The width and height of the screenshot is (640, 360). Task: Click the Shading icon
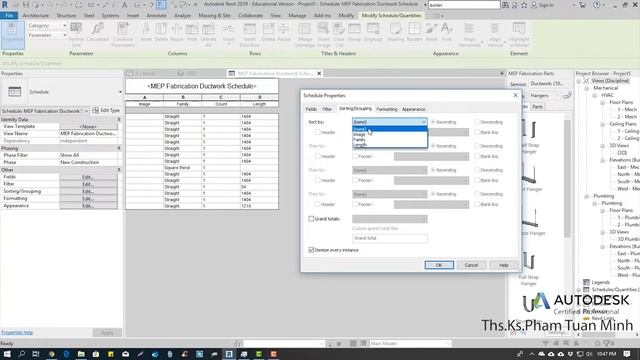click(x=396, y=32)
